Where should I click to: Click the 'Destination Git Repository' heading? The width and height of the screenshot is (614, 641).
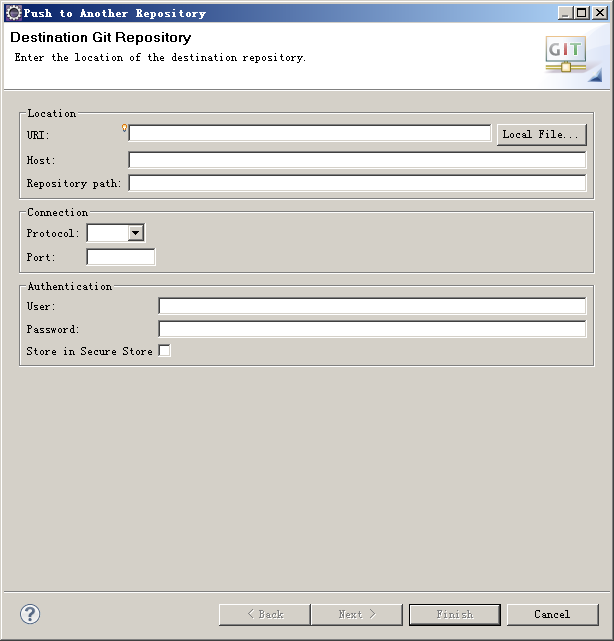point(101,38)
